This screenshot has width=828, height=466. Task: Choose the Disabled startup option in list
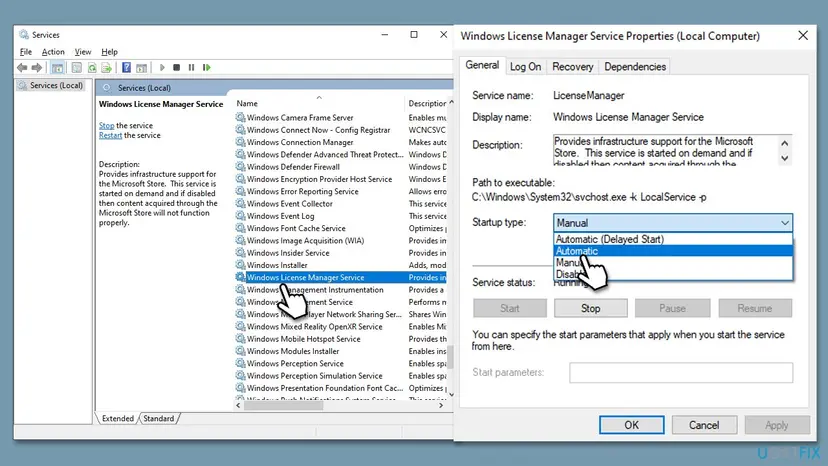[673, 274]
